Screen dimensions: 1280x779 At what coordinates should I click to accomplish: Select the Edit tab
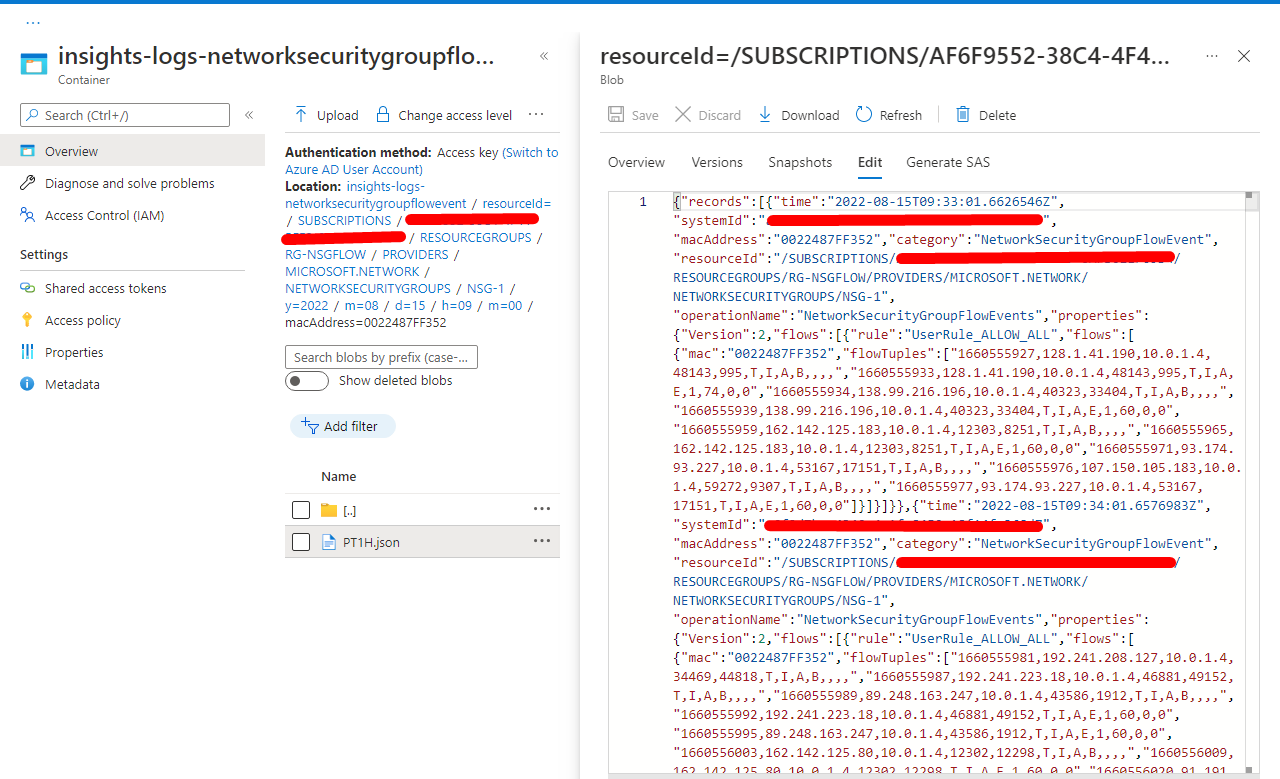870,162
